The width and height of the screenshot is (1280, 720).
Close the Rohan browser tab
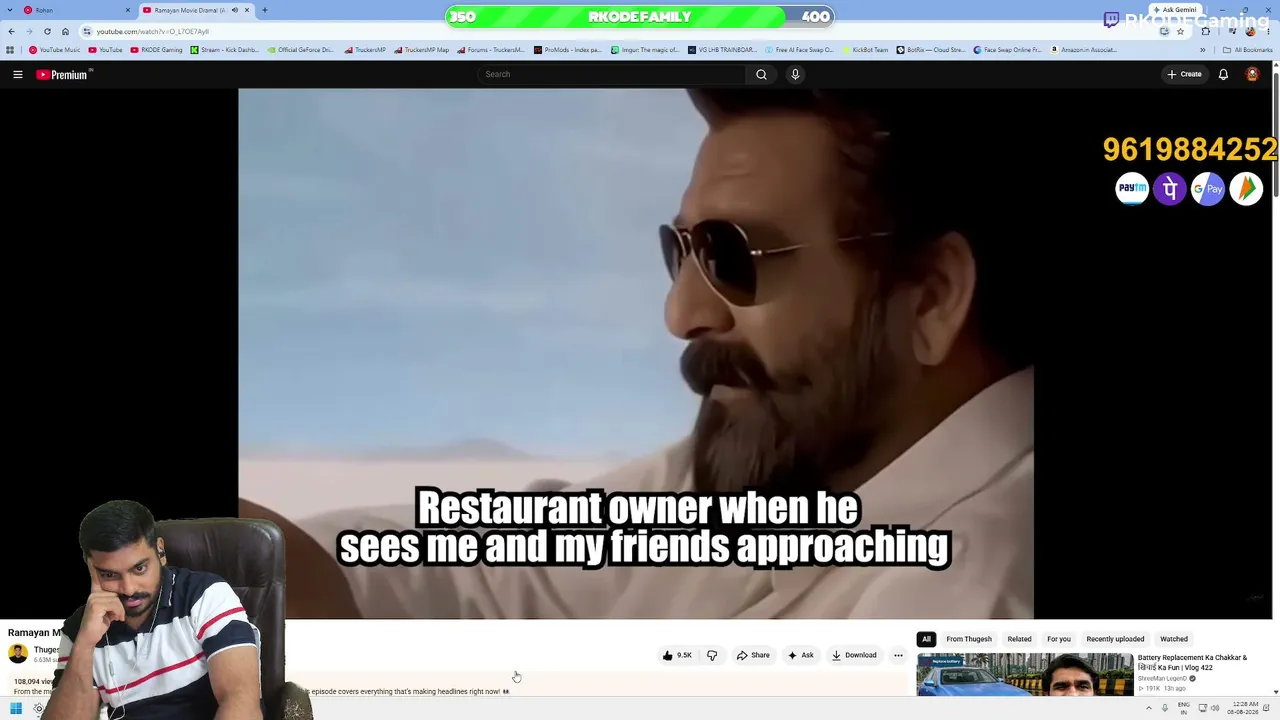tap(127, 10)
